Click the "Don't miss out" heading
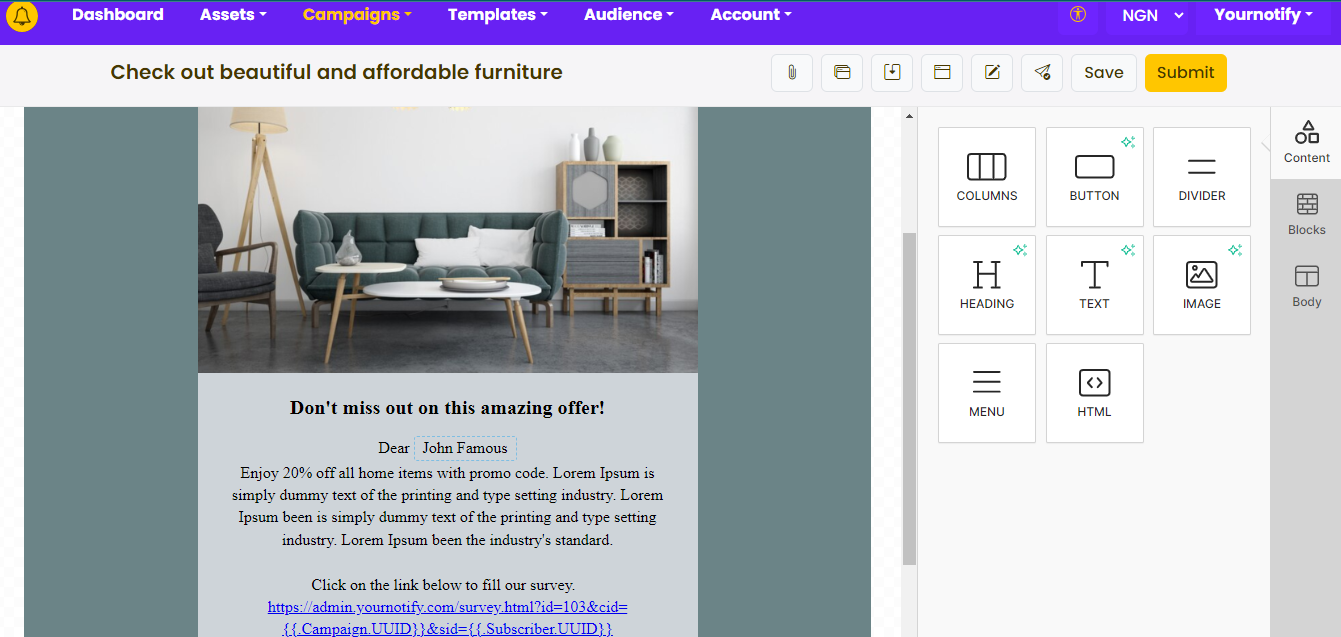The image size is (1341, 637). point(447,408)
